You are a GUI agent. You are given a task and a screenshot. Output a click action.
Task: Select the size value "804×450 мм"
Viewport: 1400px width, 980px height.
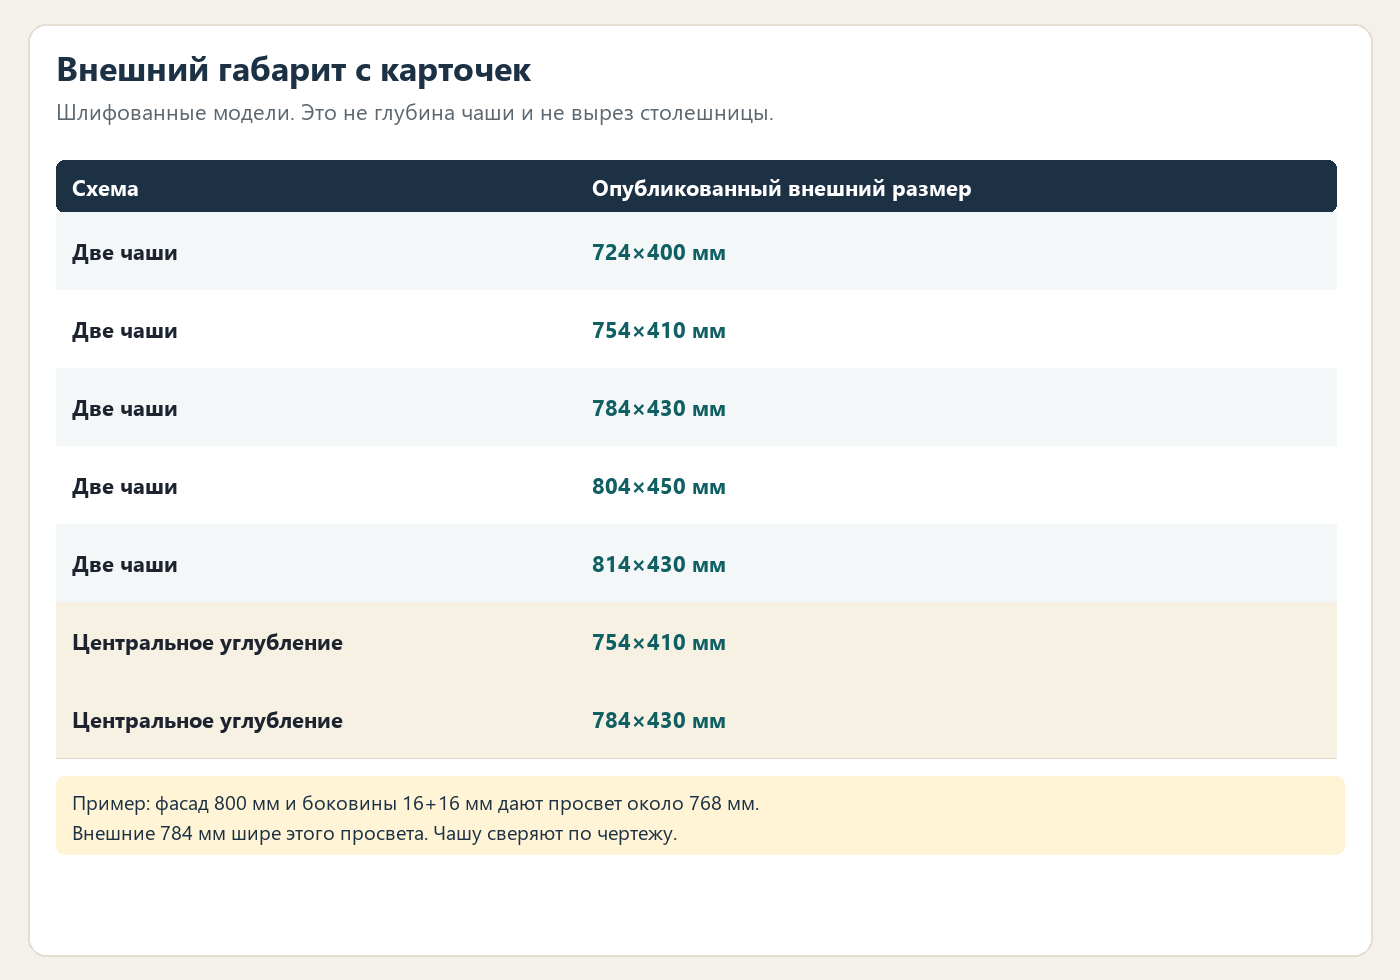(x=659, y=487)
